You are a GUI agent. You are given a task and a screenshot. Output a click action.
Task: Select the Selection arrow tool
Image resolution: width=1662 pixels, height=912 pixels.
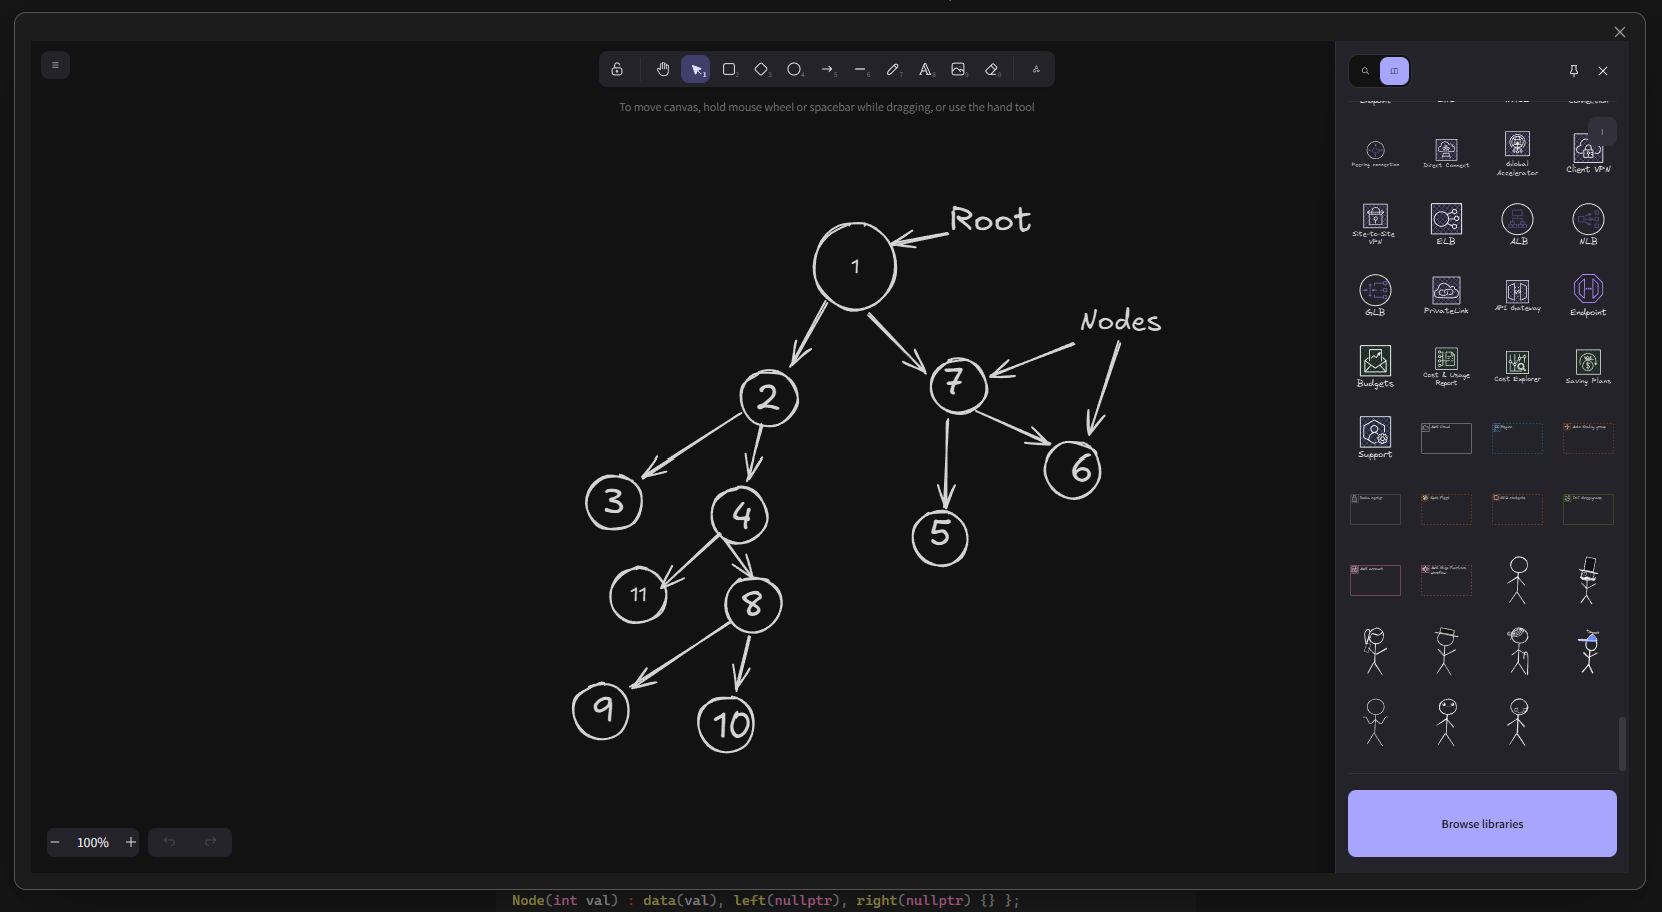(x=696, y=69)
